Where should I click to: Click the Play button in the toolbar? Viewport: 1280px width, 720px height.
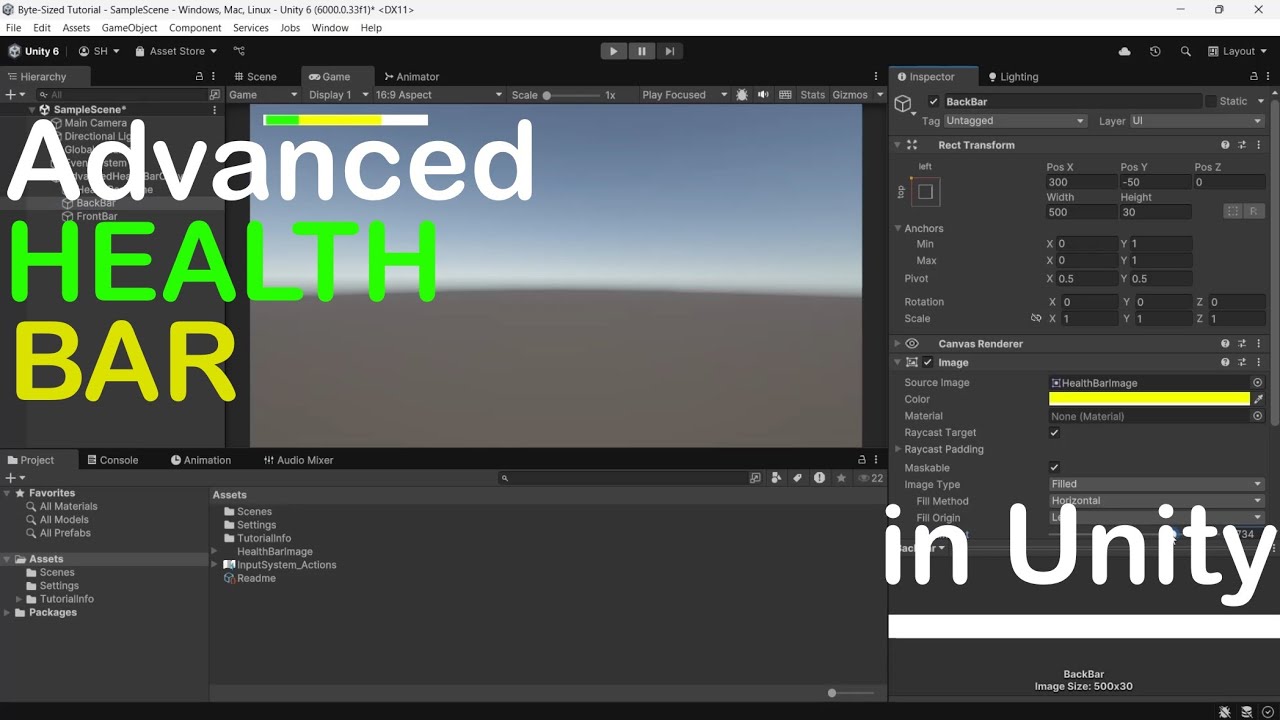tap(614, 51)
